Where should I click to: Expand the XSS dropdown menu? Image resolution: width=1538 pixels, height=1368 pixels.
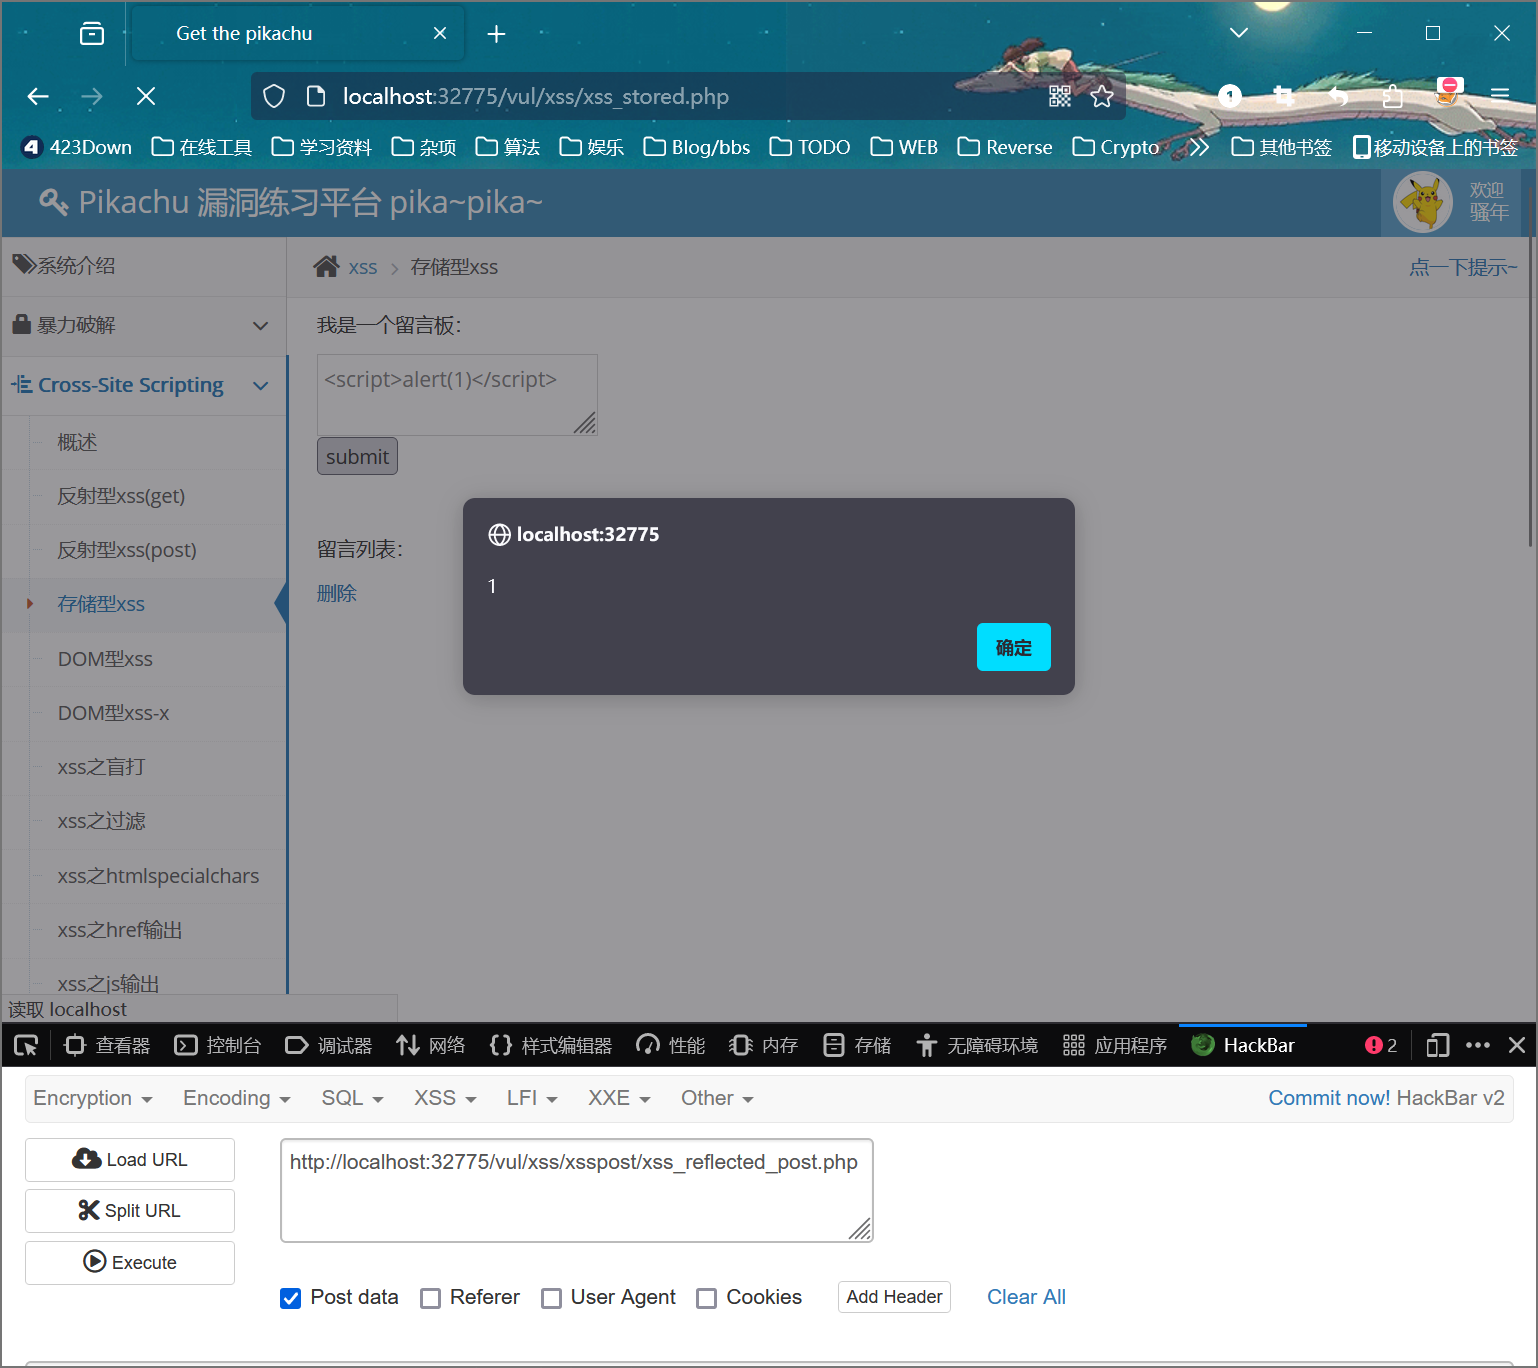[x=444, y=1098]
